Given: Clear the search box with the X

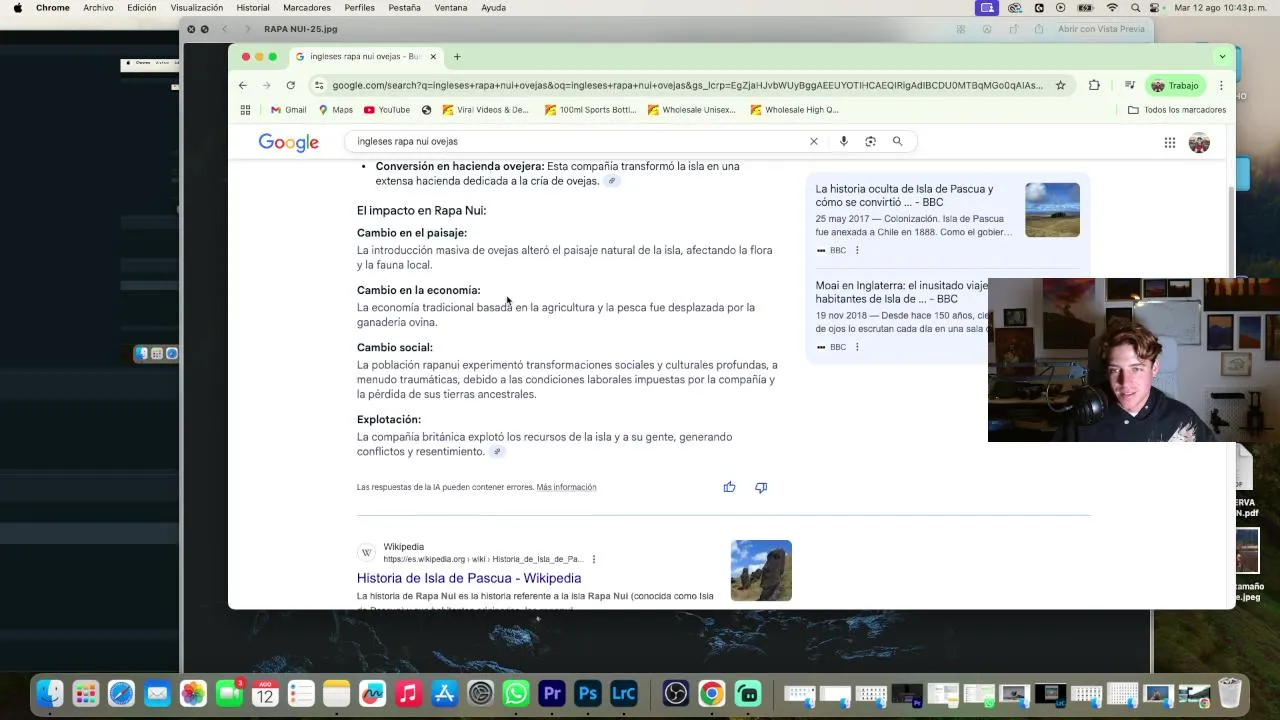Looking at the screenshot, I should click(x=814, y=141).
